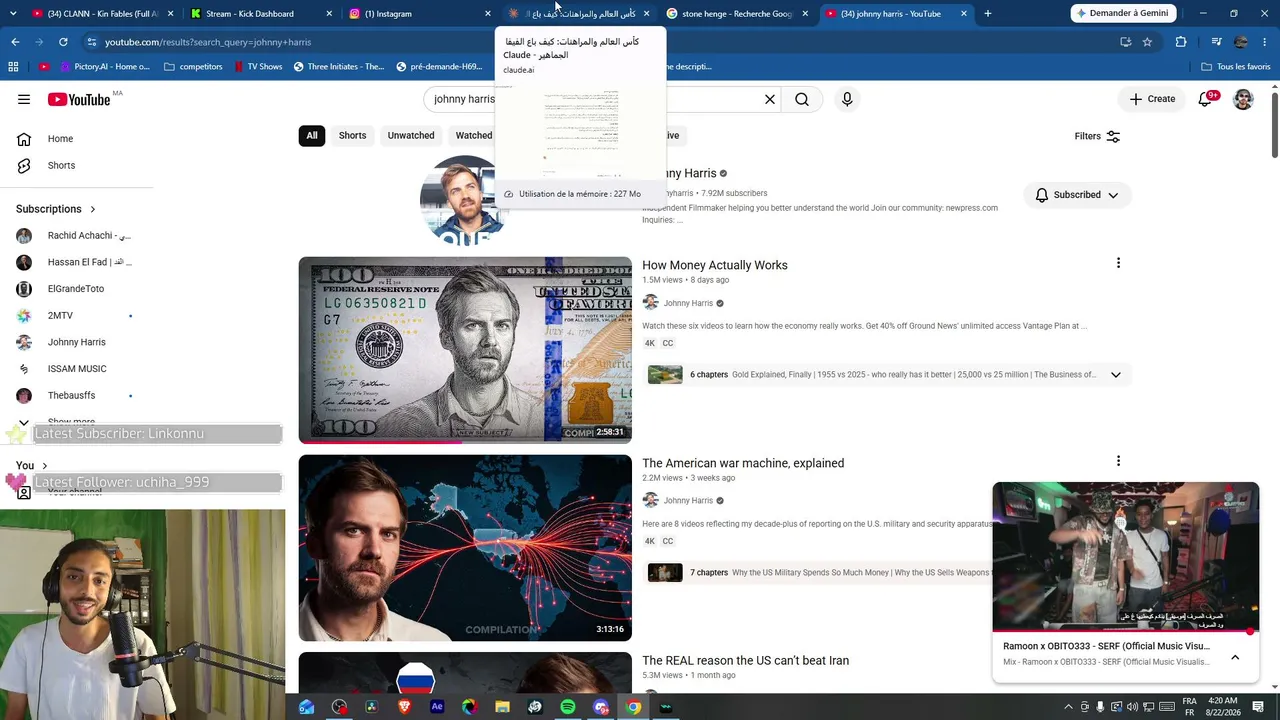Open the Tous les favoris bookmarks folder
Screen dimensions: 1280x720
[x=1236, y=67]
